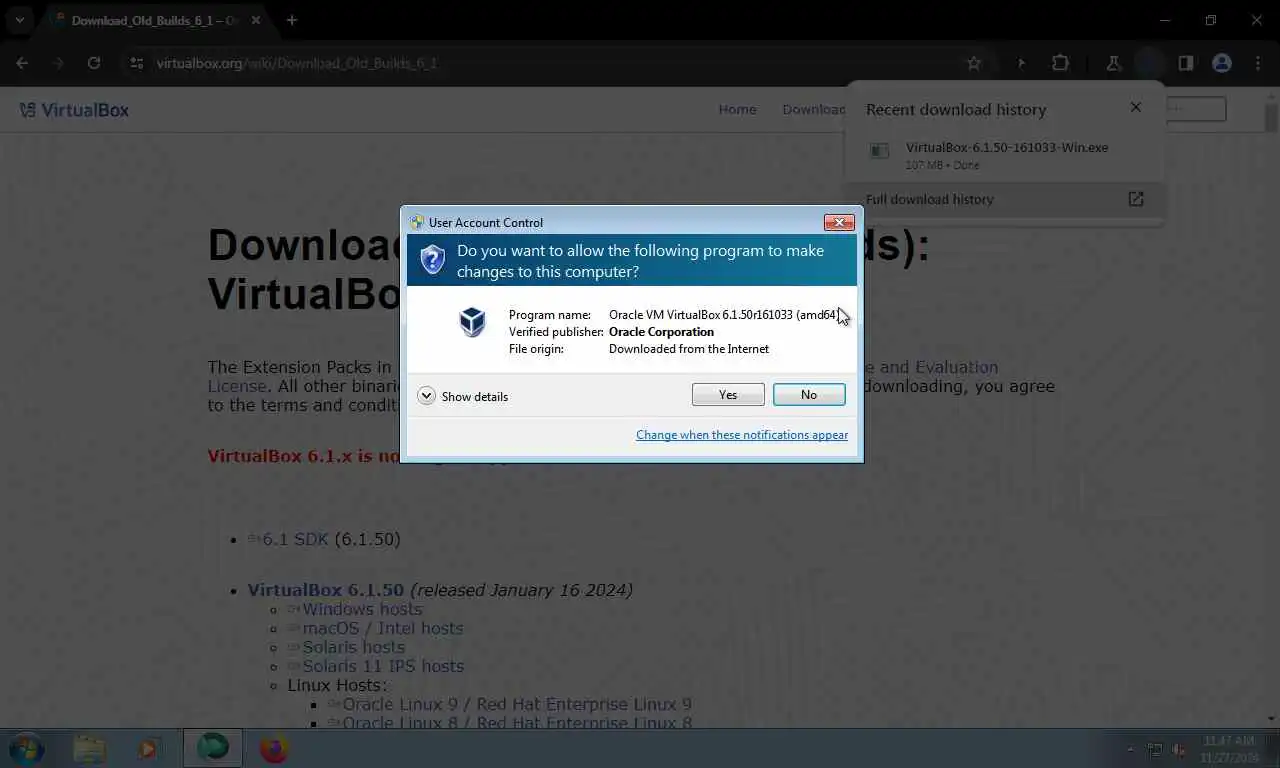Open the 6.1 SDK link
Viewport: 1280px width, 768px height.
(x=295, y=539)
